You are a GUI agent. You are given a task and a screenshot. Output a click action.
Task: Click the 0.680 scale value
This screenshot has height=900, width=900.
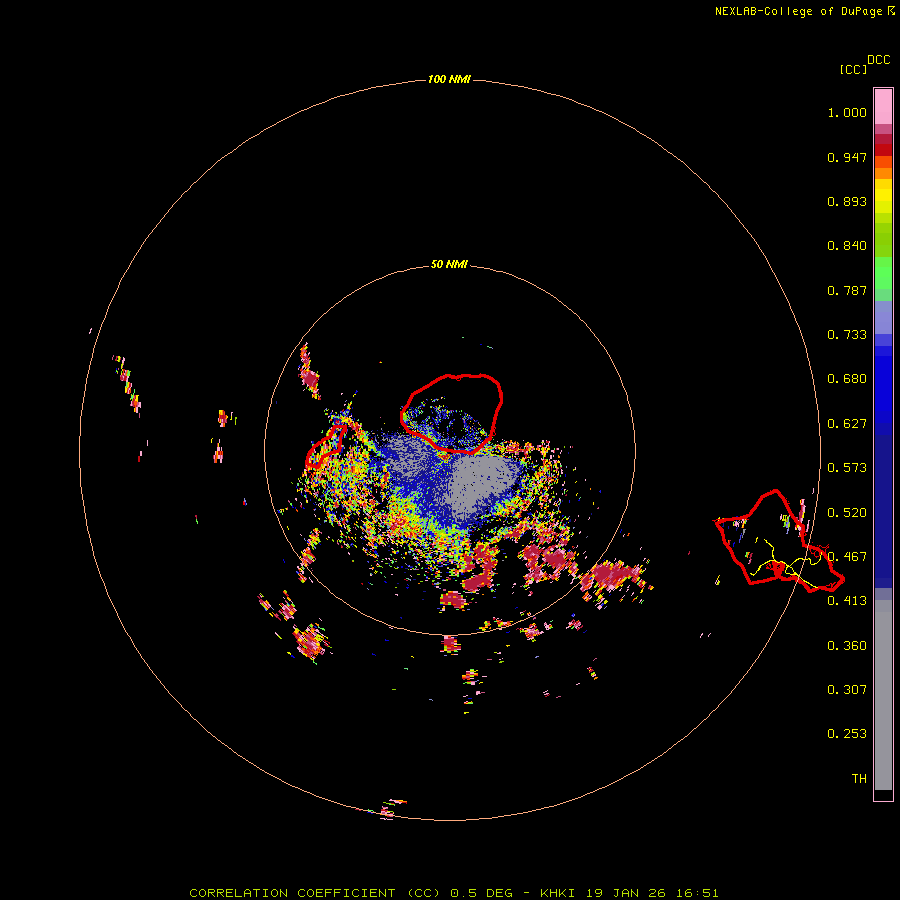click(x=847, y=379)
